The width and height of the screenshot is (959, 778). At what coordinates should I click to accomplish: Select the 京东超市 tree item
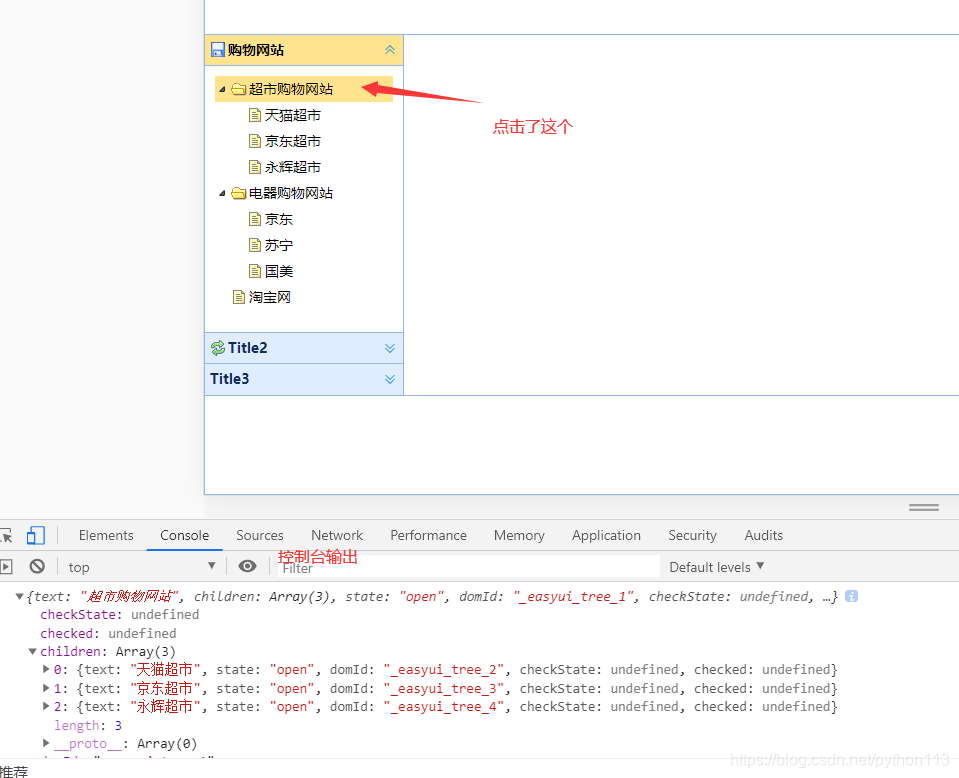(x=292, y=141)
